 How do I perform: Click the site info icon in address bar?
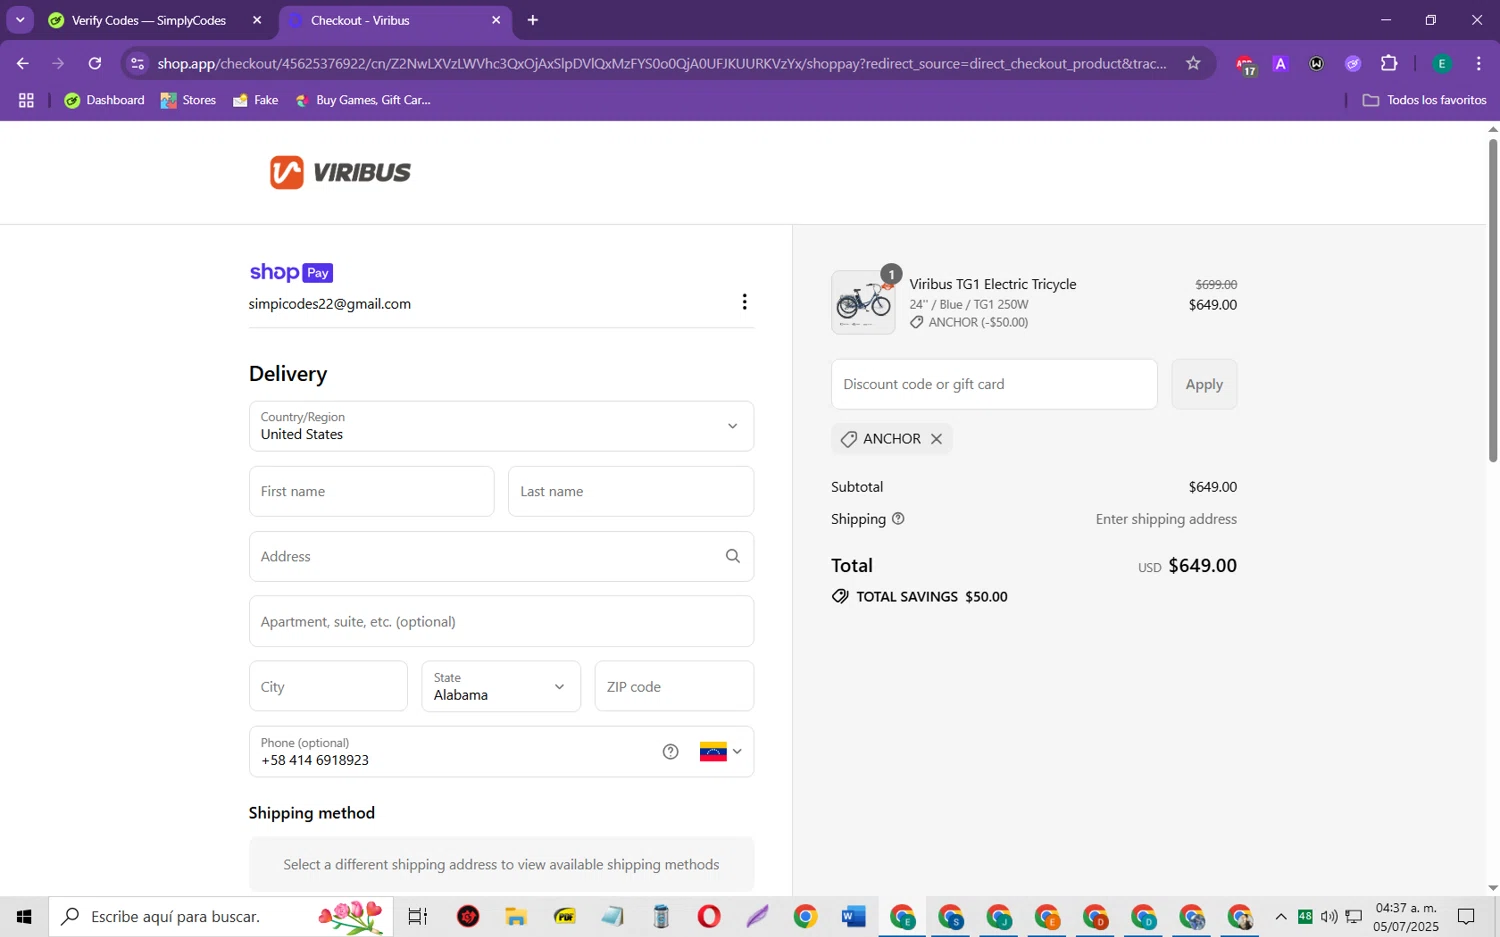138,63
